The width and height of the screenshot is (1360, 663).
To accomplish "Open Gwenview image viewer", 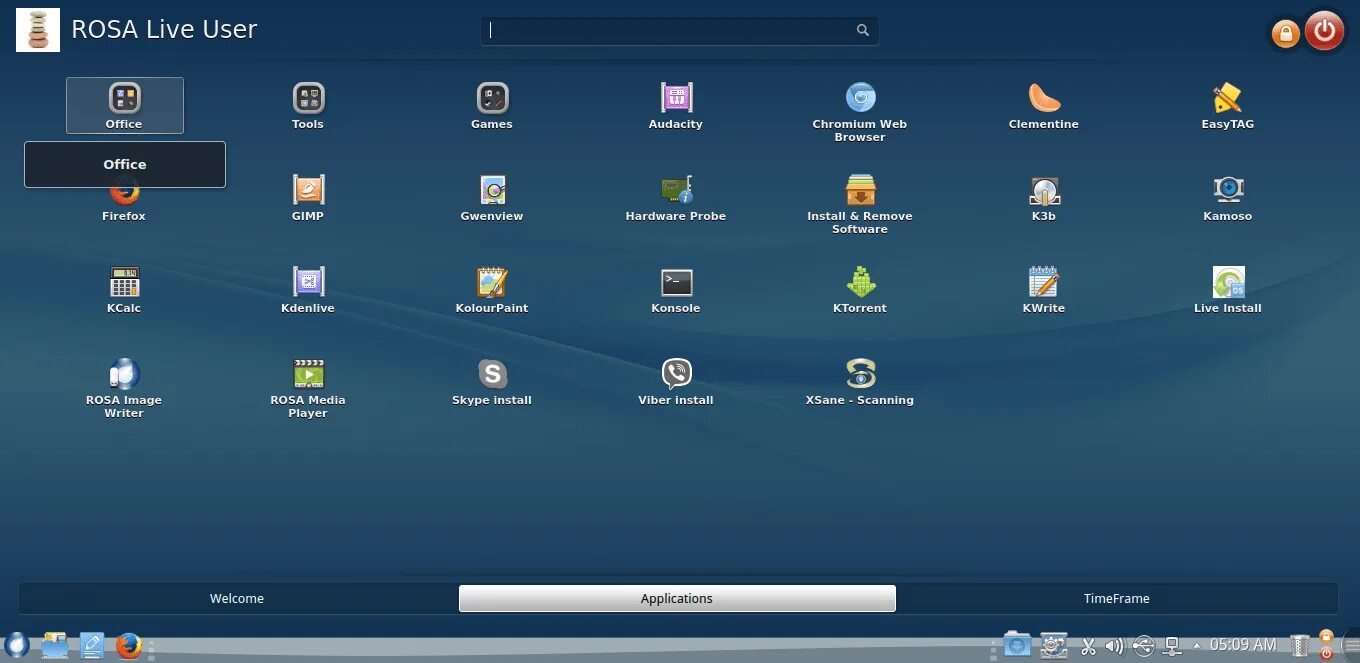I will coord(492,197).
